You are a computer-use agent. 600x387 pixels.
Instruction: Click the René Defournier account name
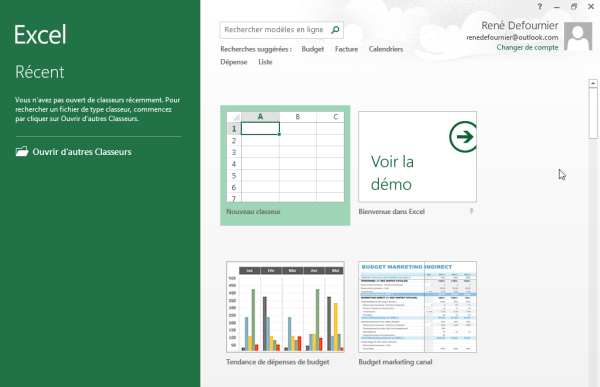coord(520,26)
